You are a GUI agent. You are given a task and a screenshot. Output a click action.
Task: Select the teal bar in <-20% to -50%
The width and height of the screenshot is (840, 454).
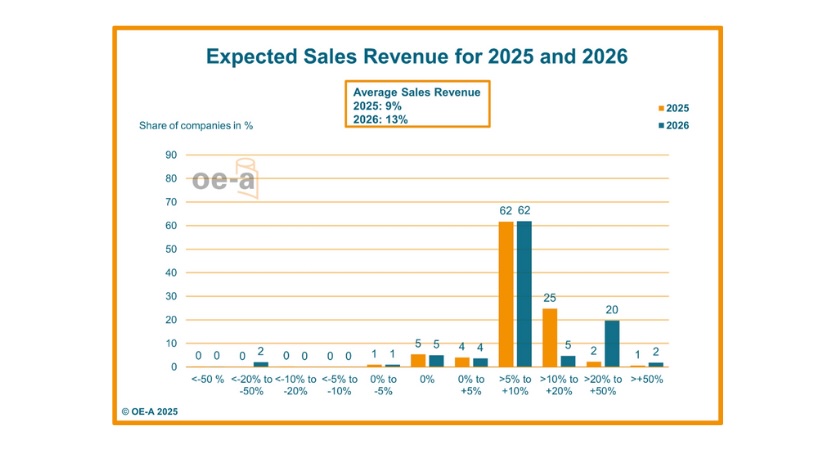point(261,364)
